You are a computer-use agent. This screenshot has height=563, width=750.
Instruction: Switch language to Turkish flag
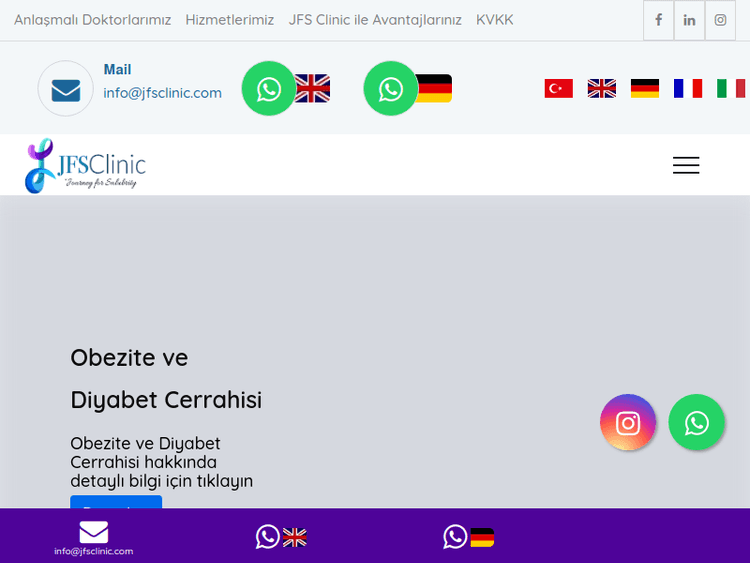click(558, 89)
